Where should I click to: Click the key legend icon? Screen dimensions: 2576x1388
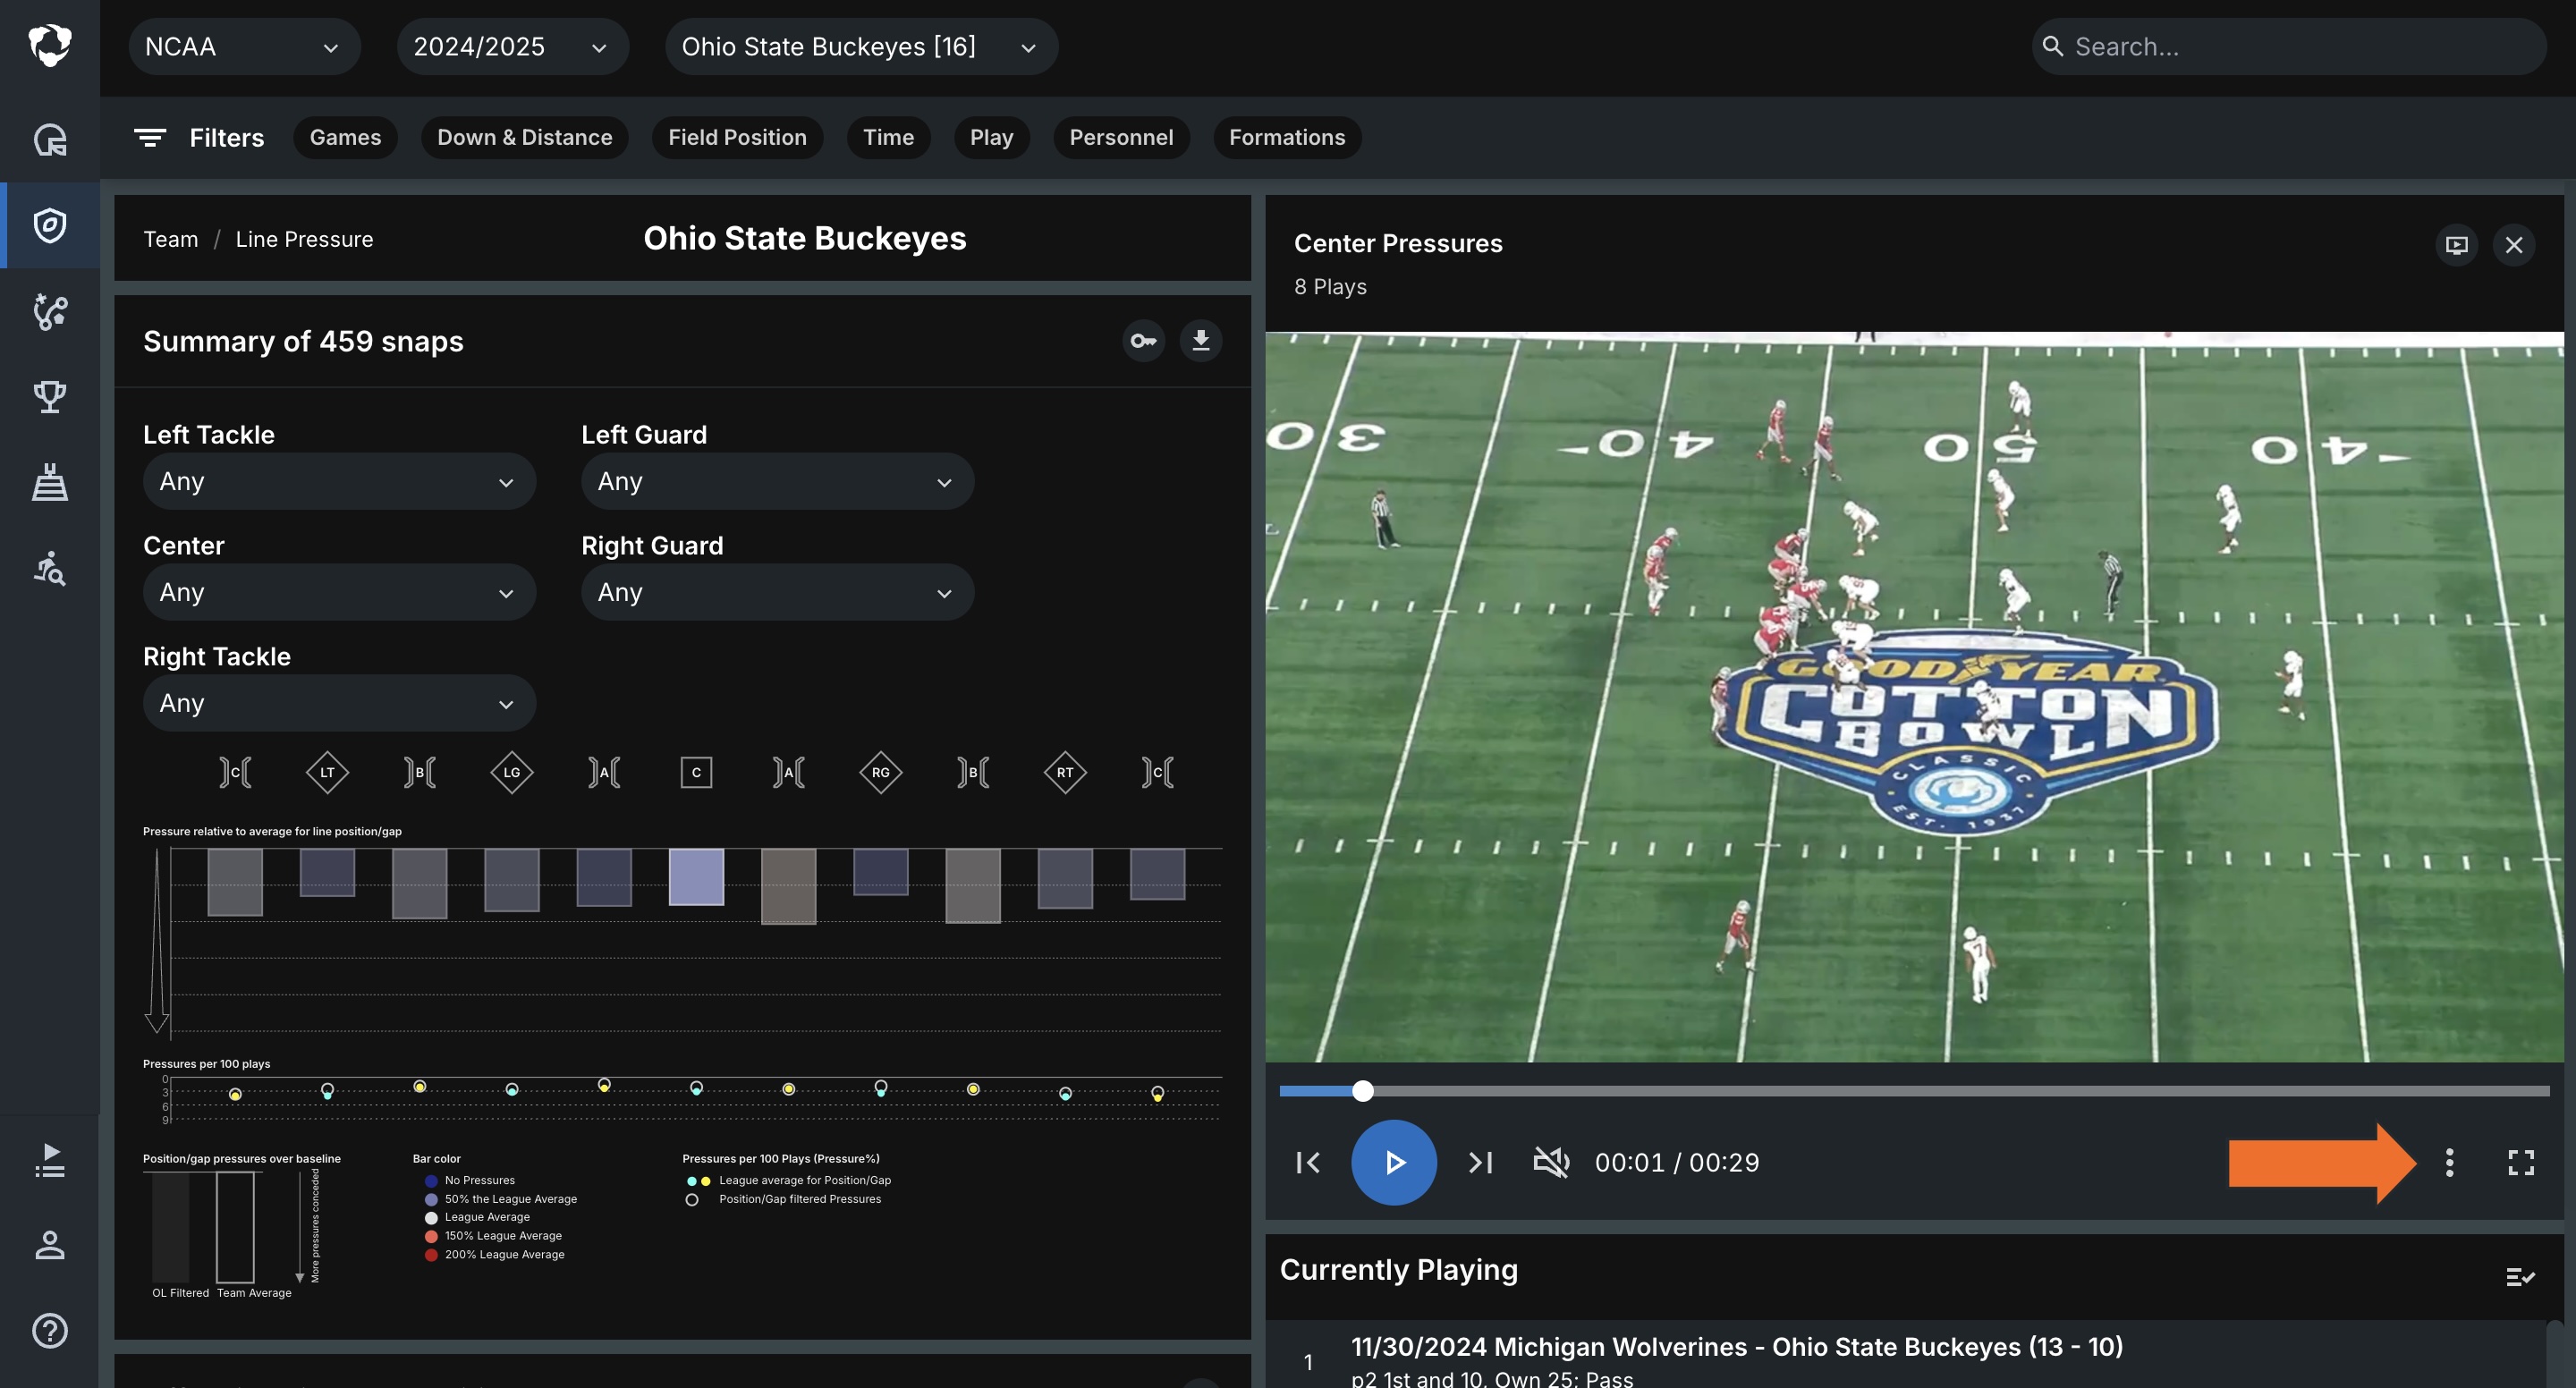tap(1143, 341)
